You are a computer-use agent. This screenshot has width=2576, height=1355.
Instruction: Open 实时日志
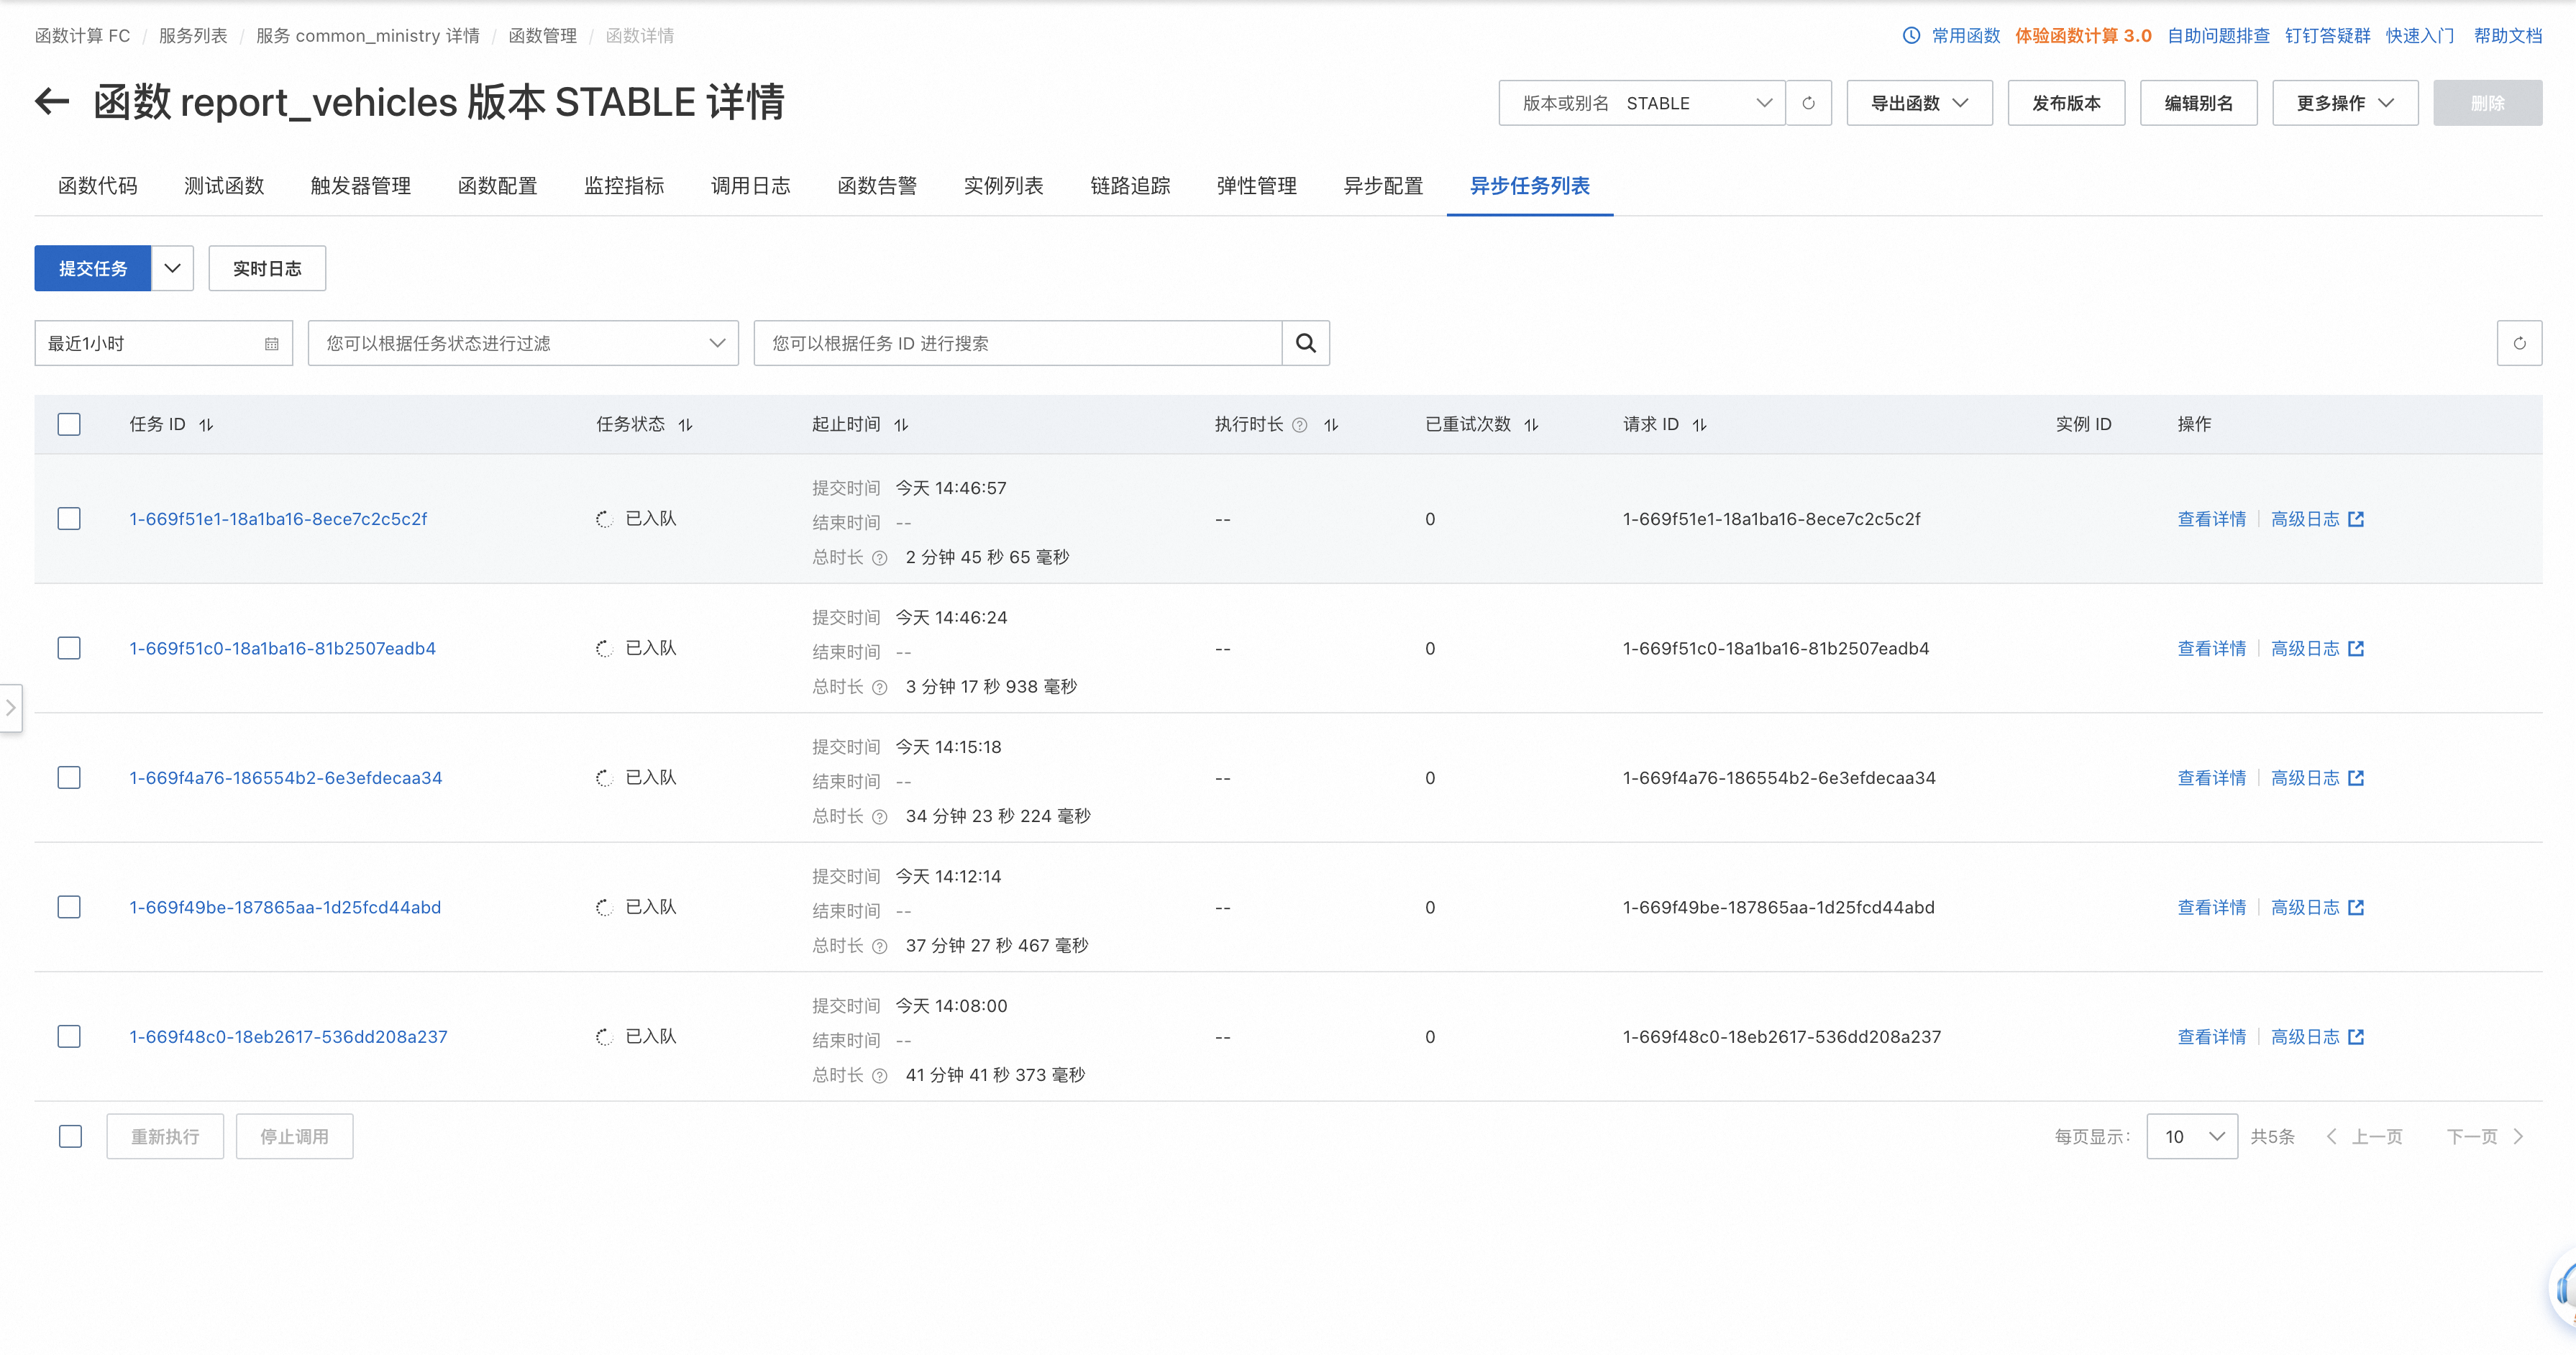coord(267,268)
